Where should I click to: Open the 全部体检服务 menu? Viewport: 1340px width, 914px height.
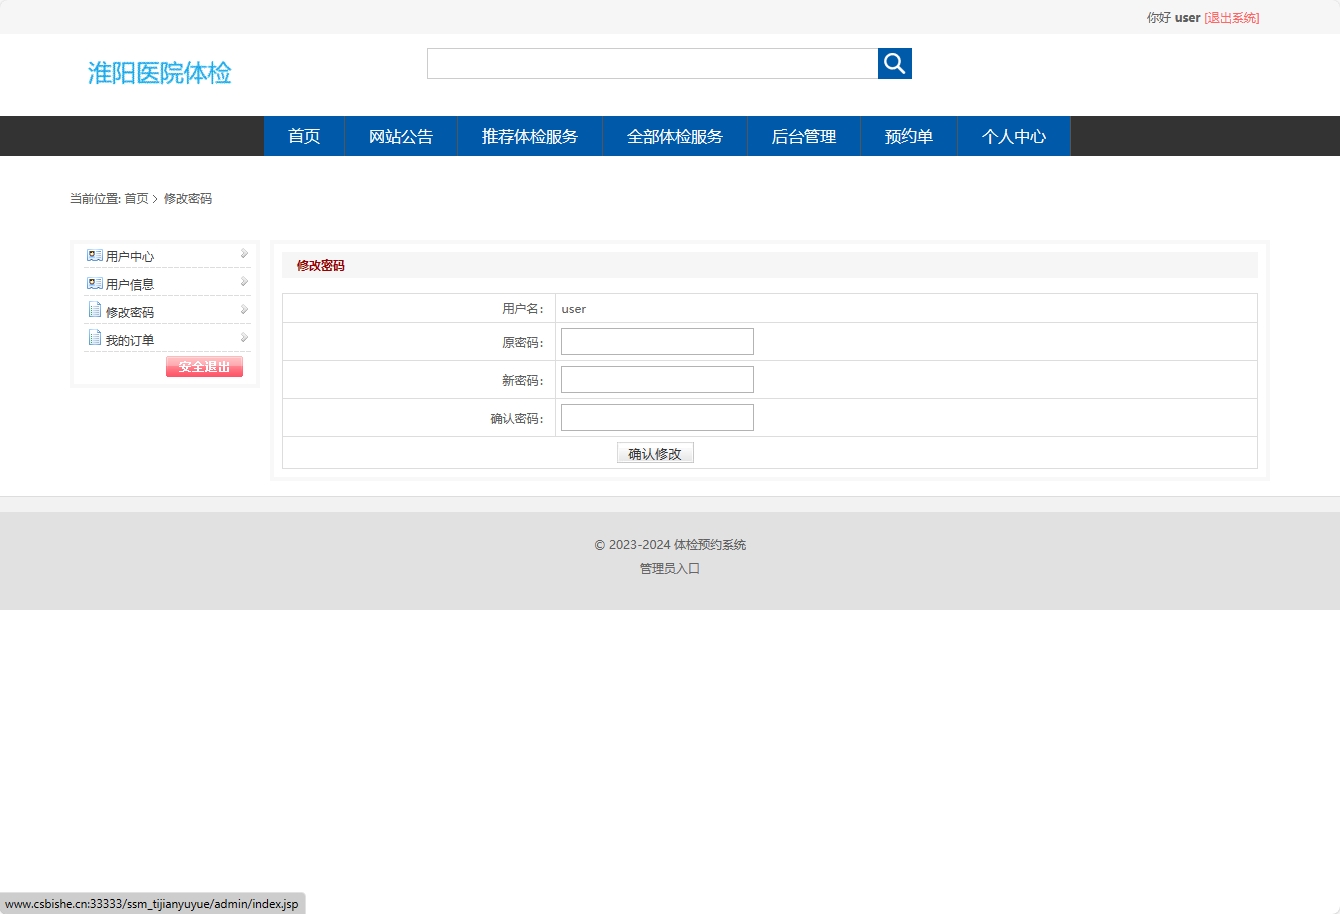pyautogui.click(x=674, y=136)
